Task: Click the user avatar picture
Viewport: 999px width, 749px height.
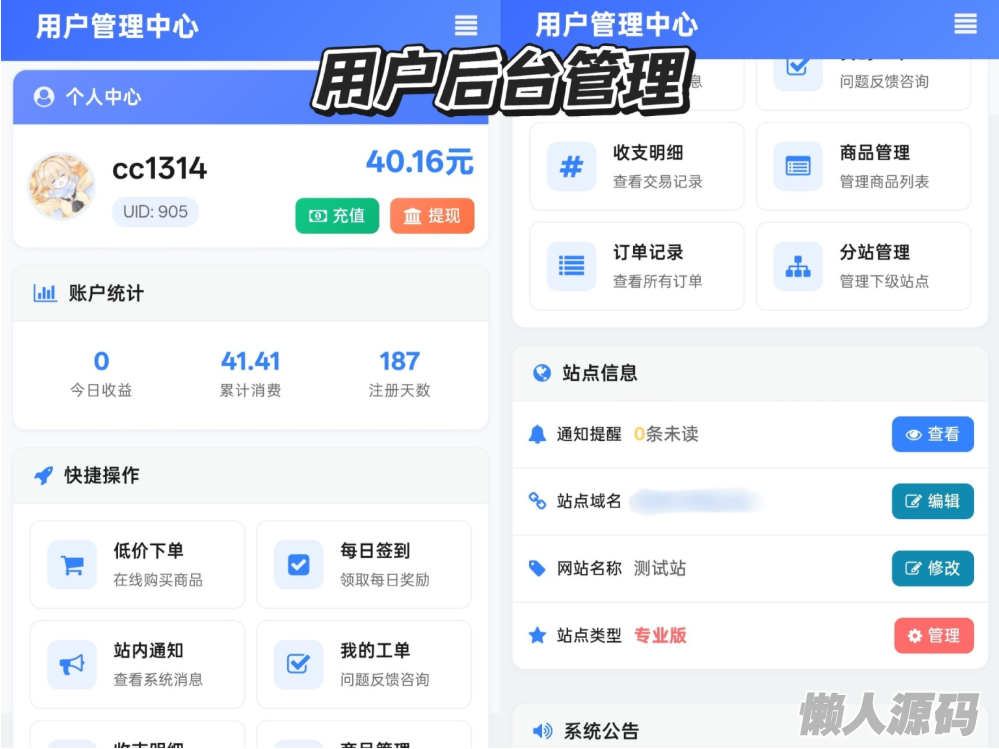Action: (x=61, y=186)
